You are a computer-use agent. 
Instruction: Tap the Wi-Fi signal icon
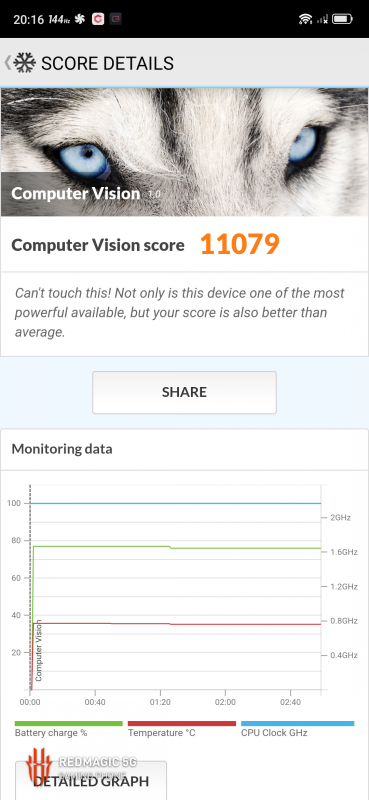[305, 19]
